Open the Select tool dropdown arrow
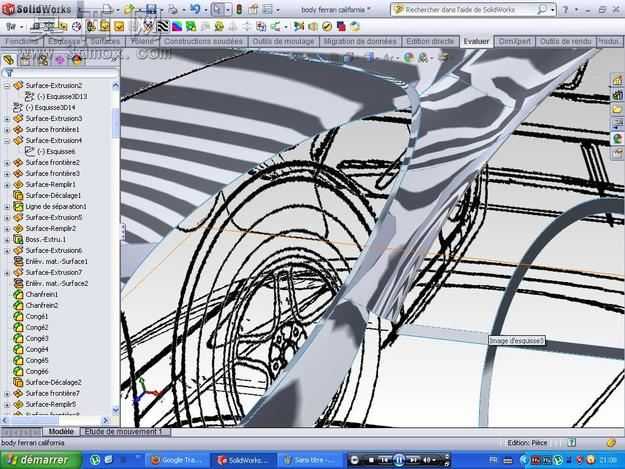Image resolution: width=625 pixels, height=469 pixels. 228,9
